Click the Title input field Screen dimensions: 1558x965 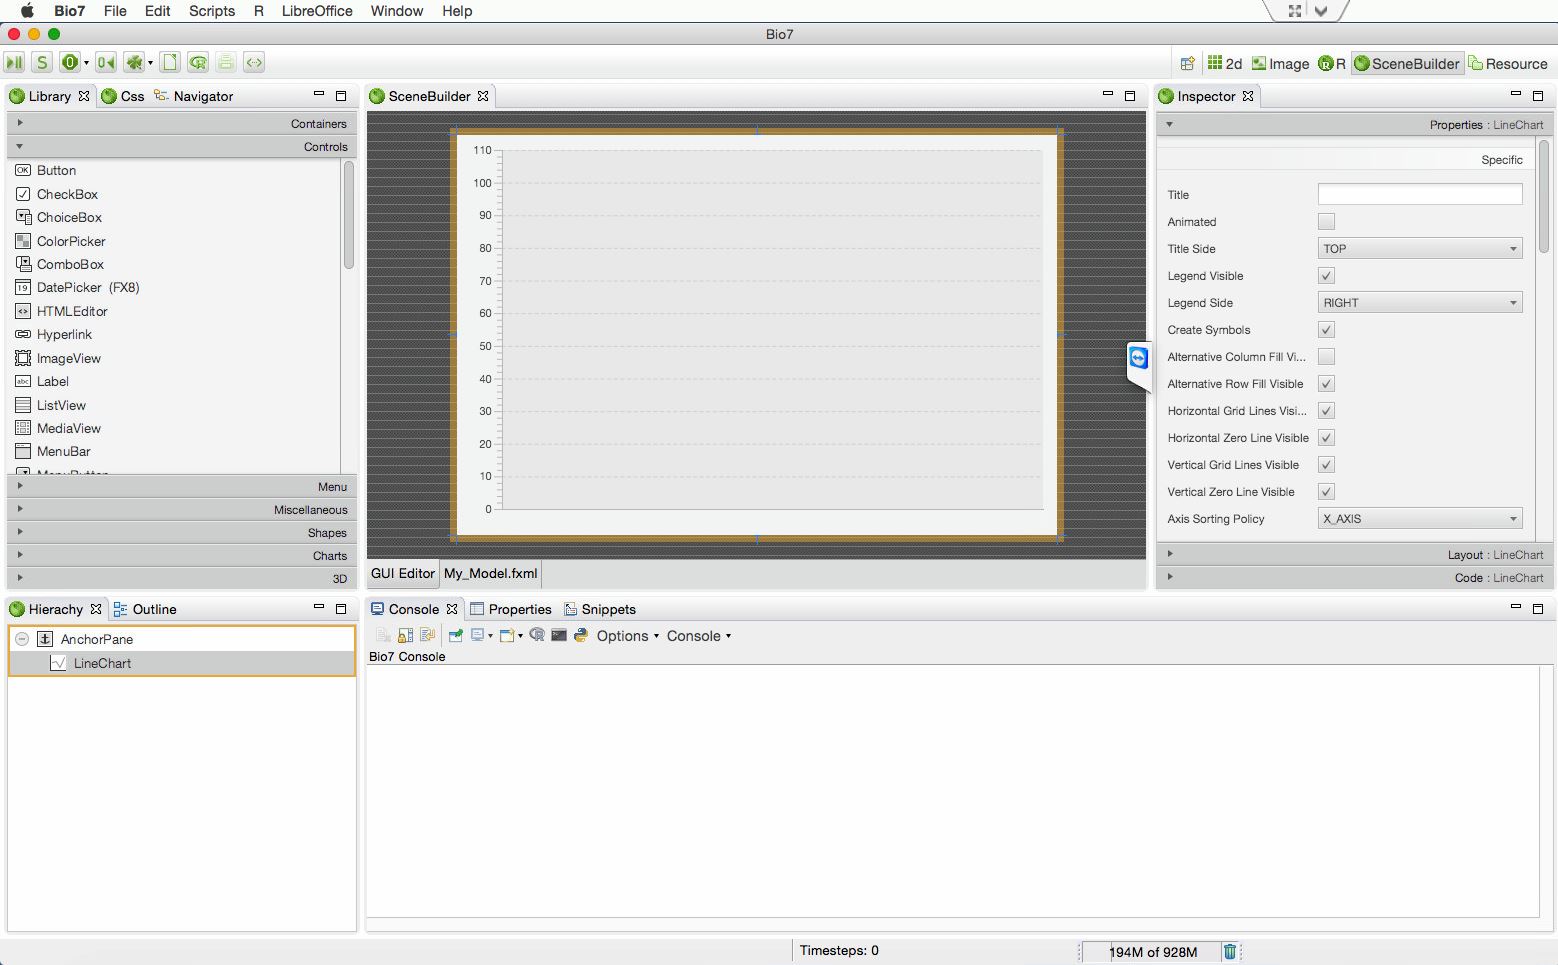[1420, 194]
